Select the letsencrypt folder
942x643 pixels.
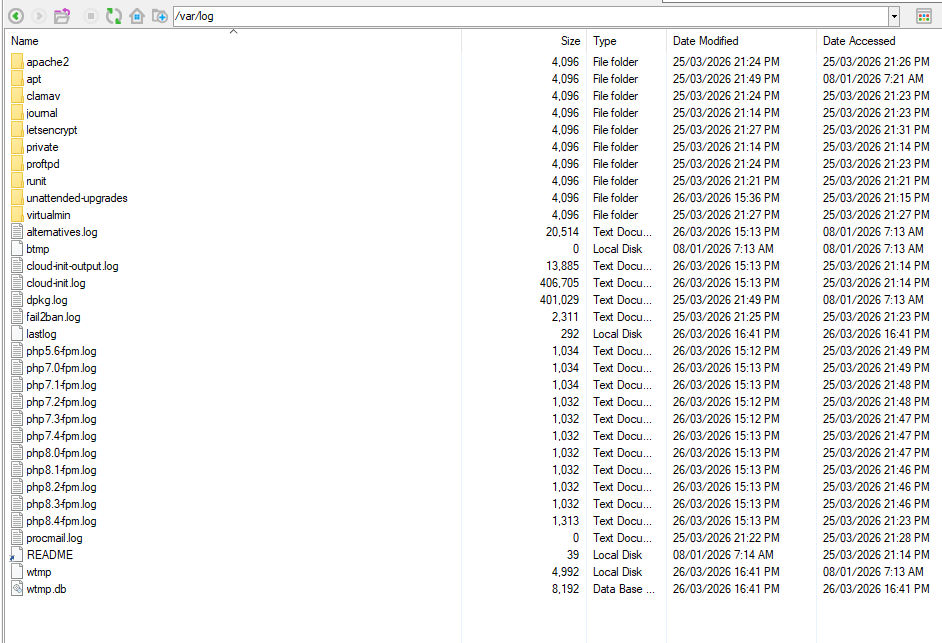[x=51, y=130]
